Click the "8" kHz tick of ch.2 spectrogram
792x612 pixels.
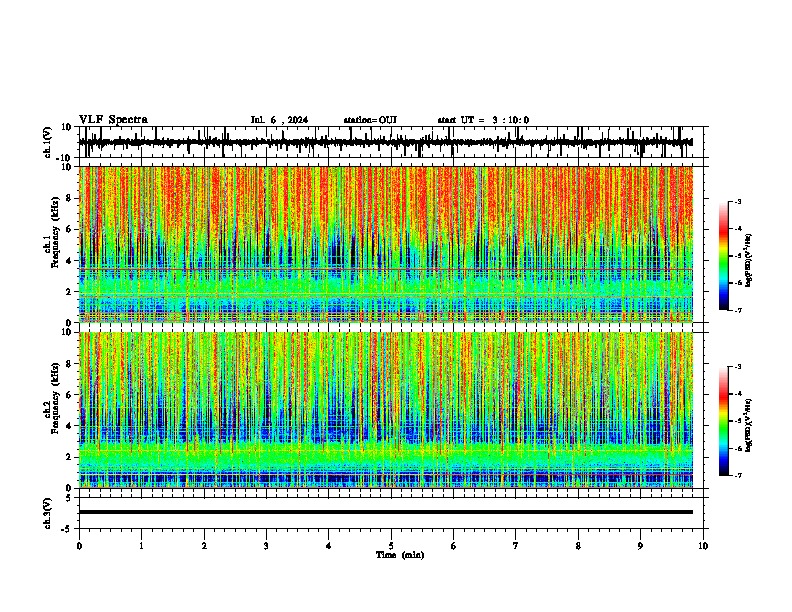point(70,364)
